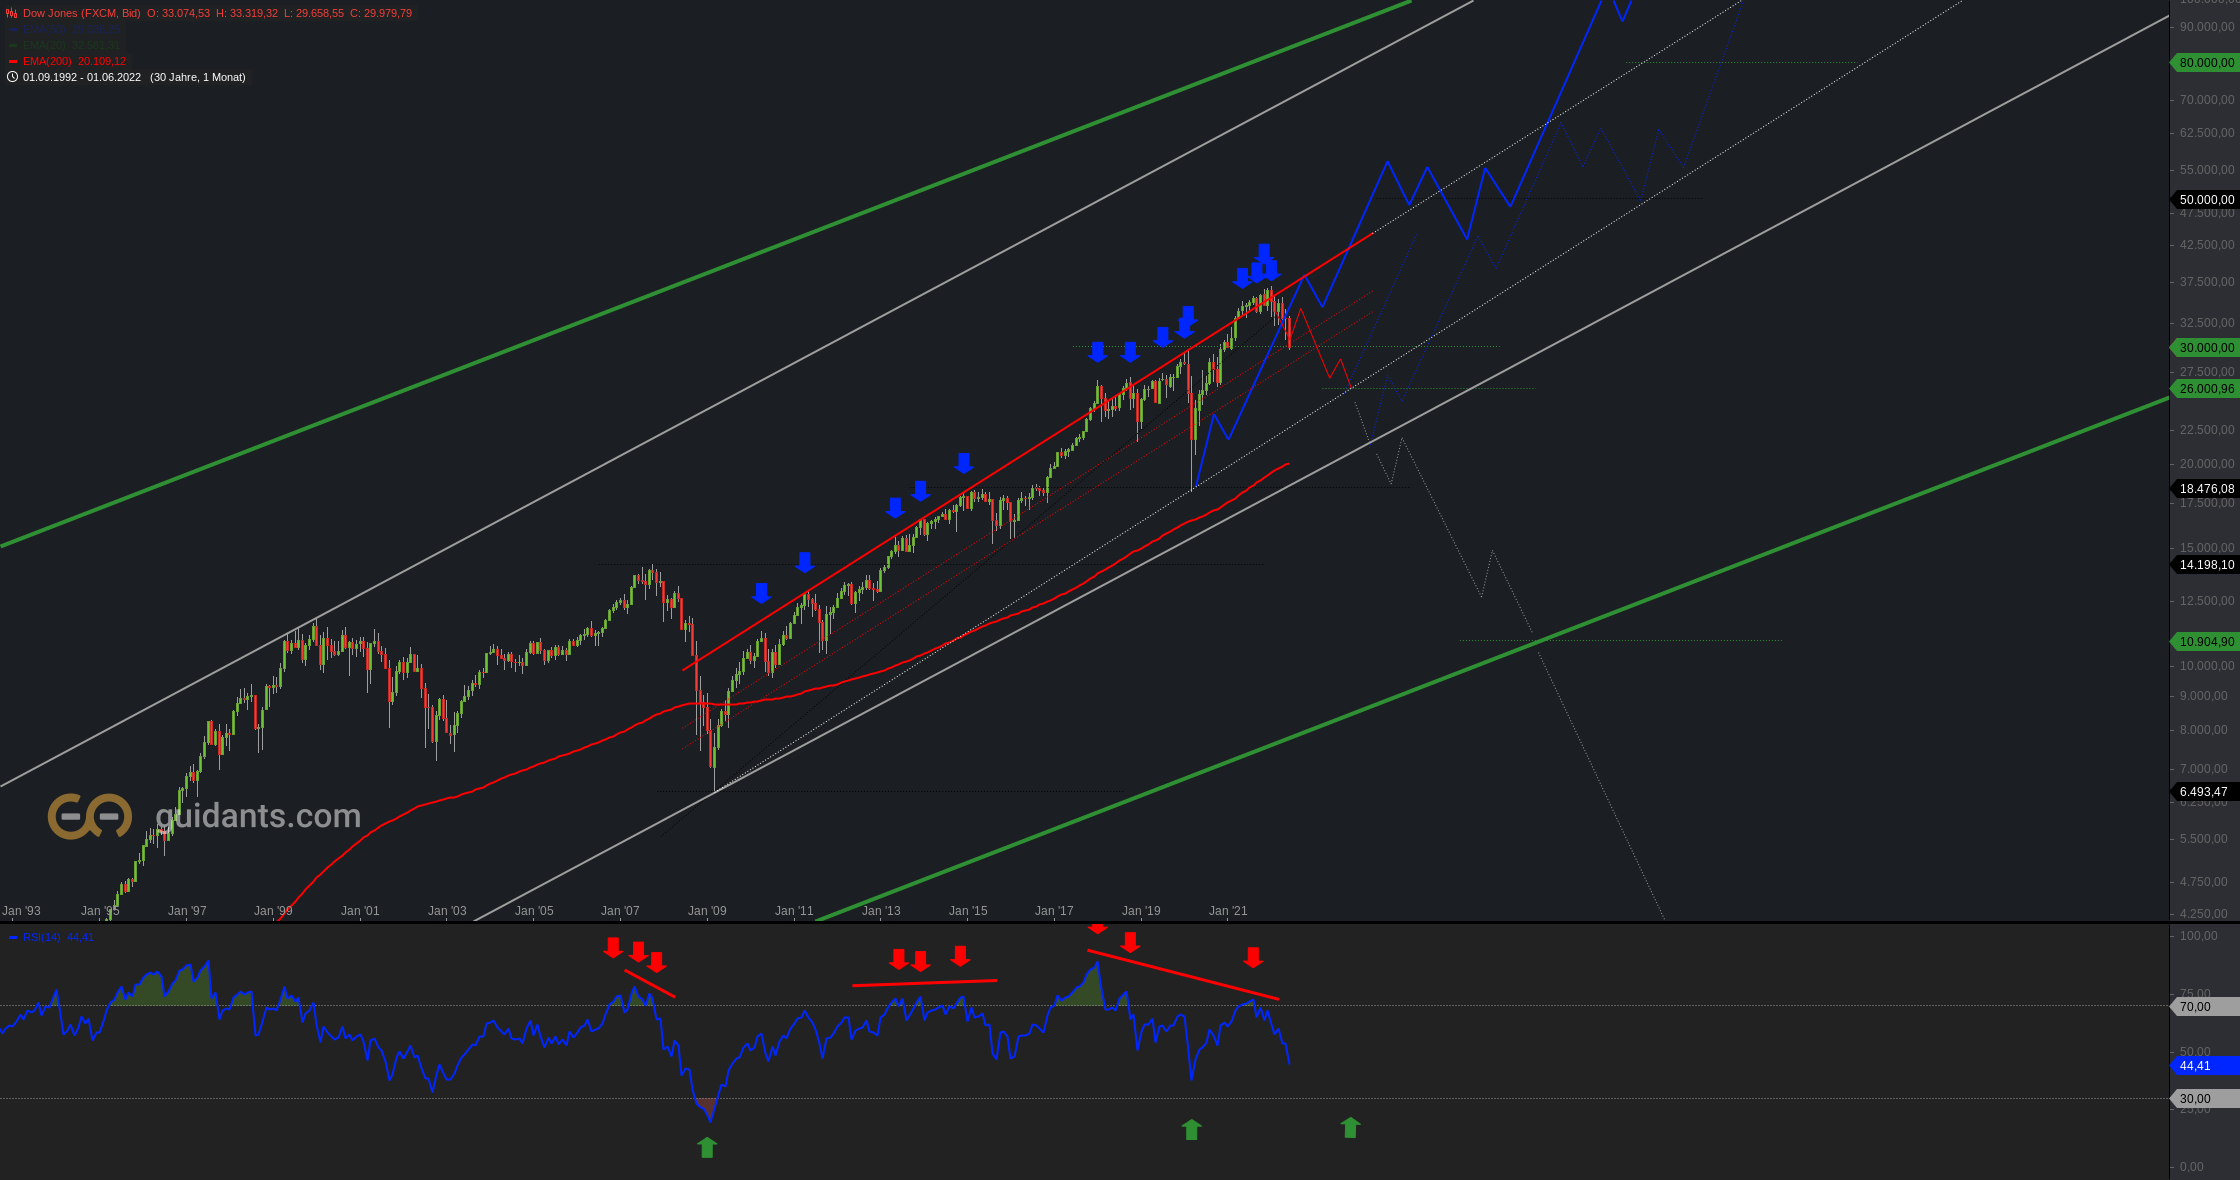Click the green 80.000,00 price label
Screen dimensions: 2240x1180
pyautogui.click(x=2206, y=63)
